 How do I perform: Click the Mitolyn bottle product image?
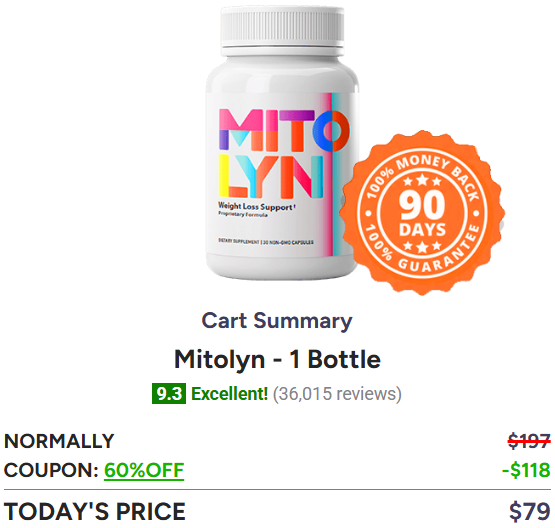[x=282, y=143]
